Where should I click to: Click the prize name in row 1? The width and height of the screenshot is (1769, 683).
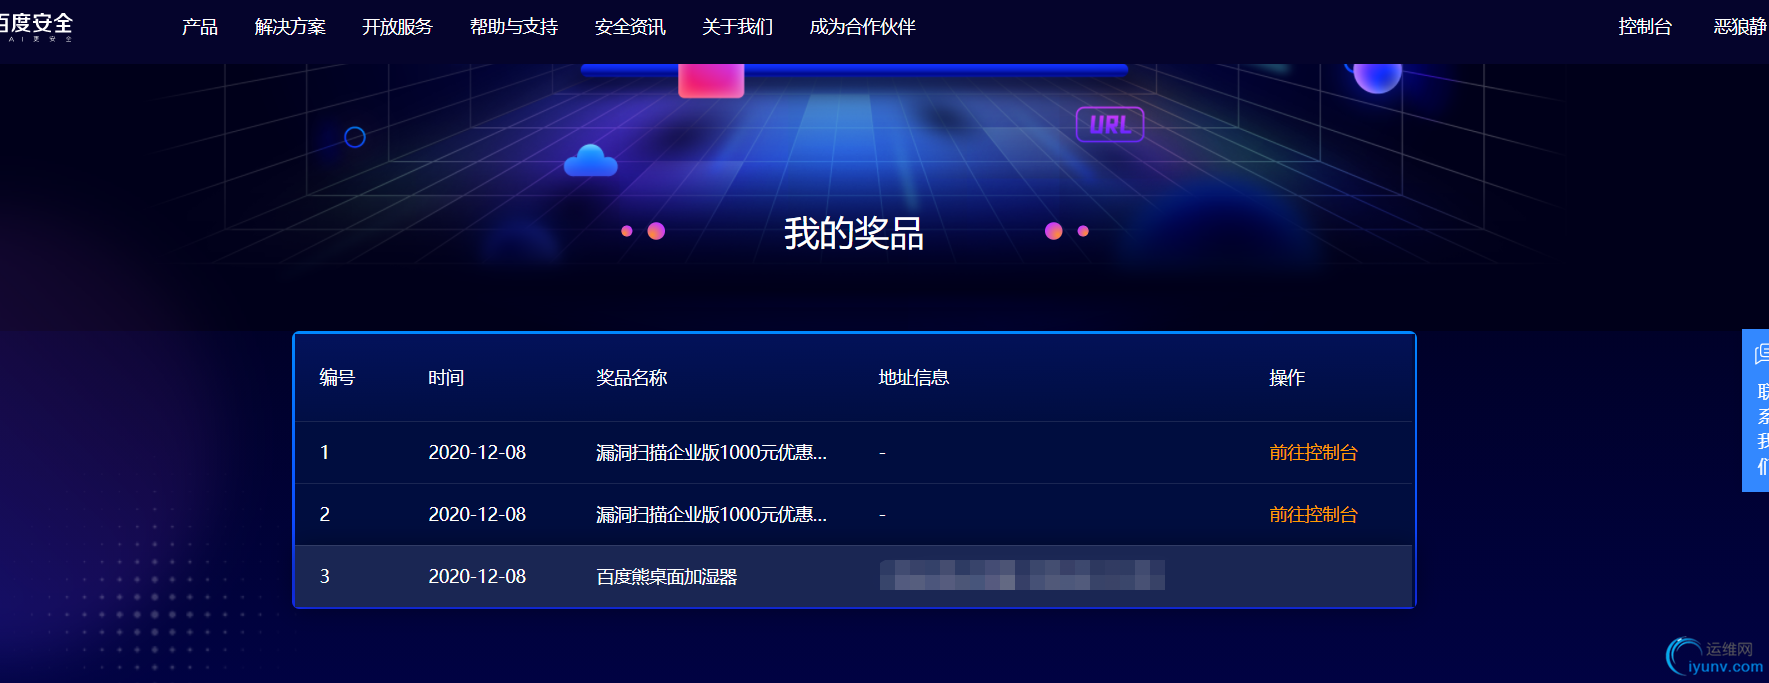[x=711, y=453]
